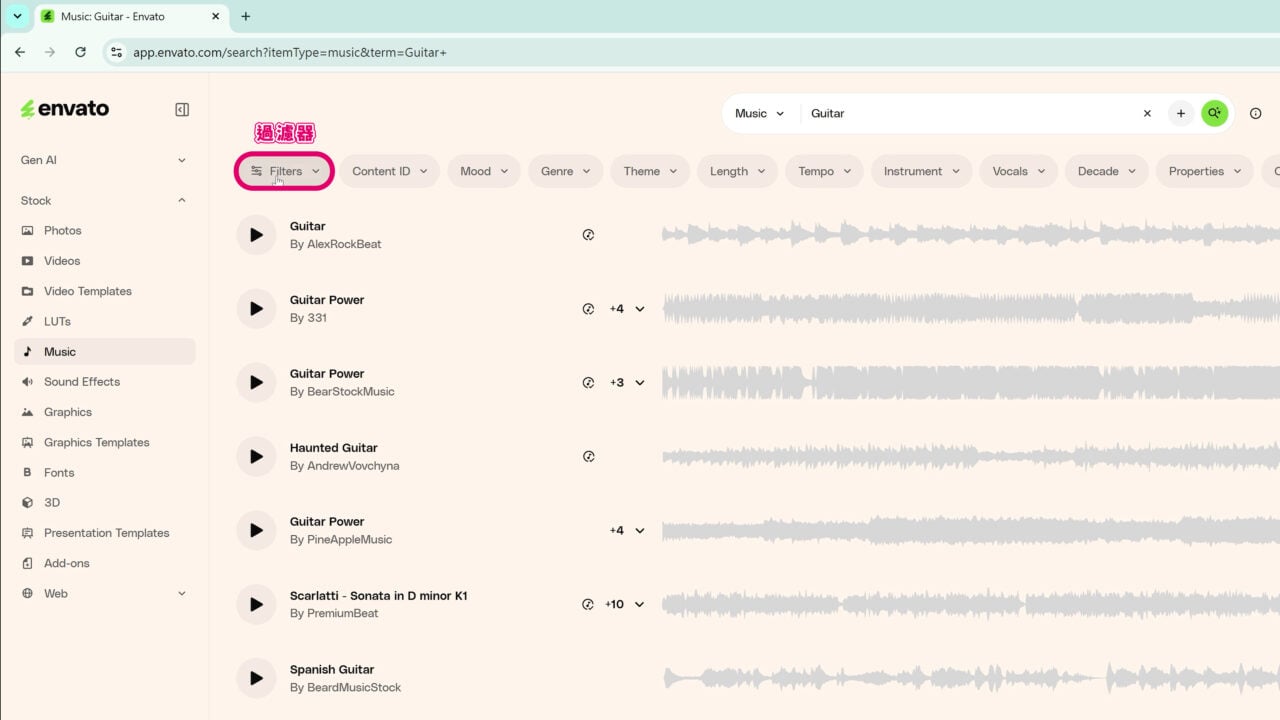
Task: Seek in the Guitar by AlexRockBeat waveform
Action: click(970, 235)
